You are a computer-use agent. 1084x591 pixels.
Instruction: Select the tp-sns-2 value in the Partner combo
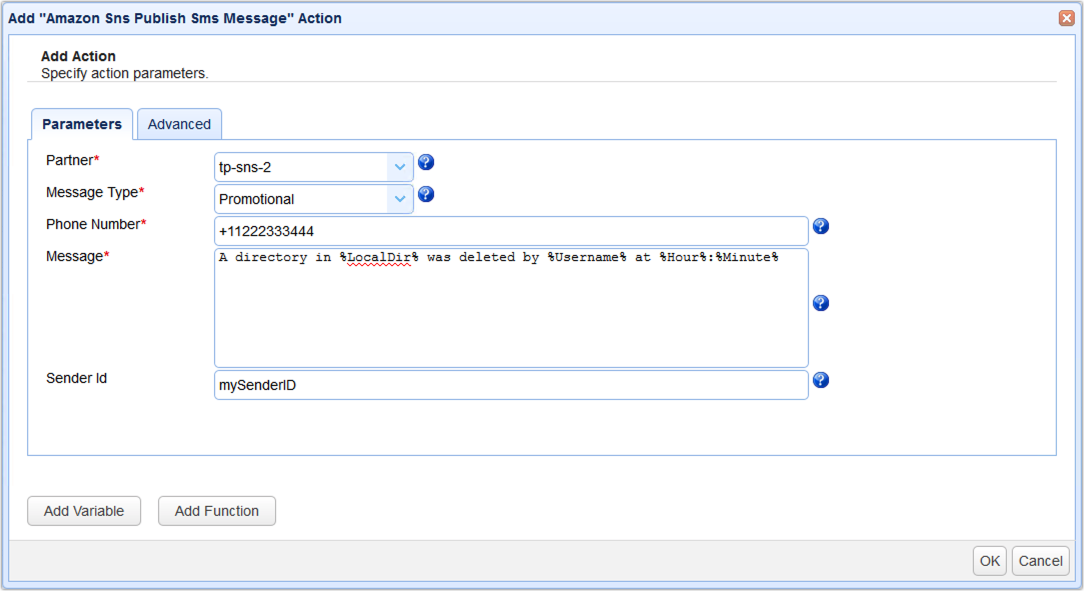coord(300,166)
